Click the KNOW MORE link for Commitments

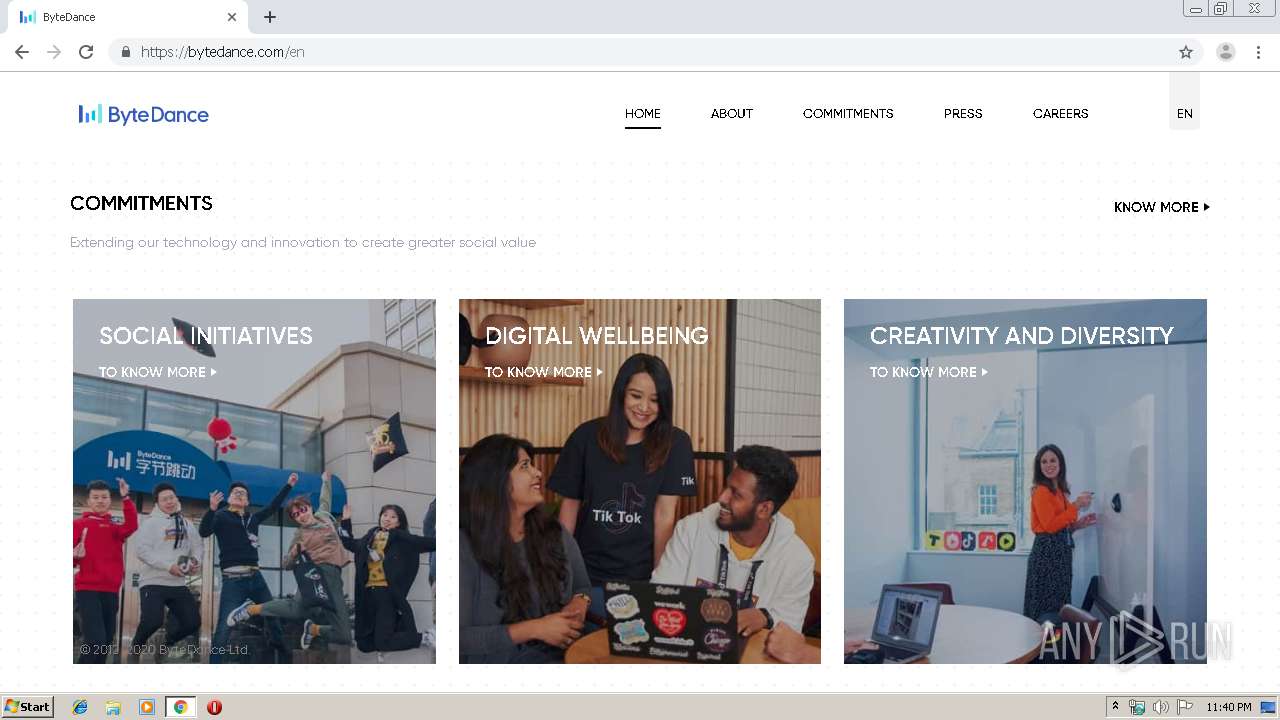point(1162,207)
